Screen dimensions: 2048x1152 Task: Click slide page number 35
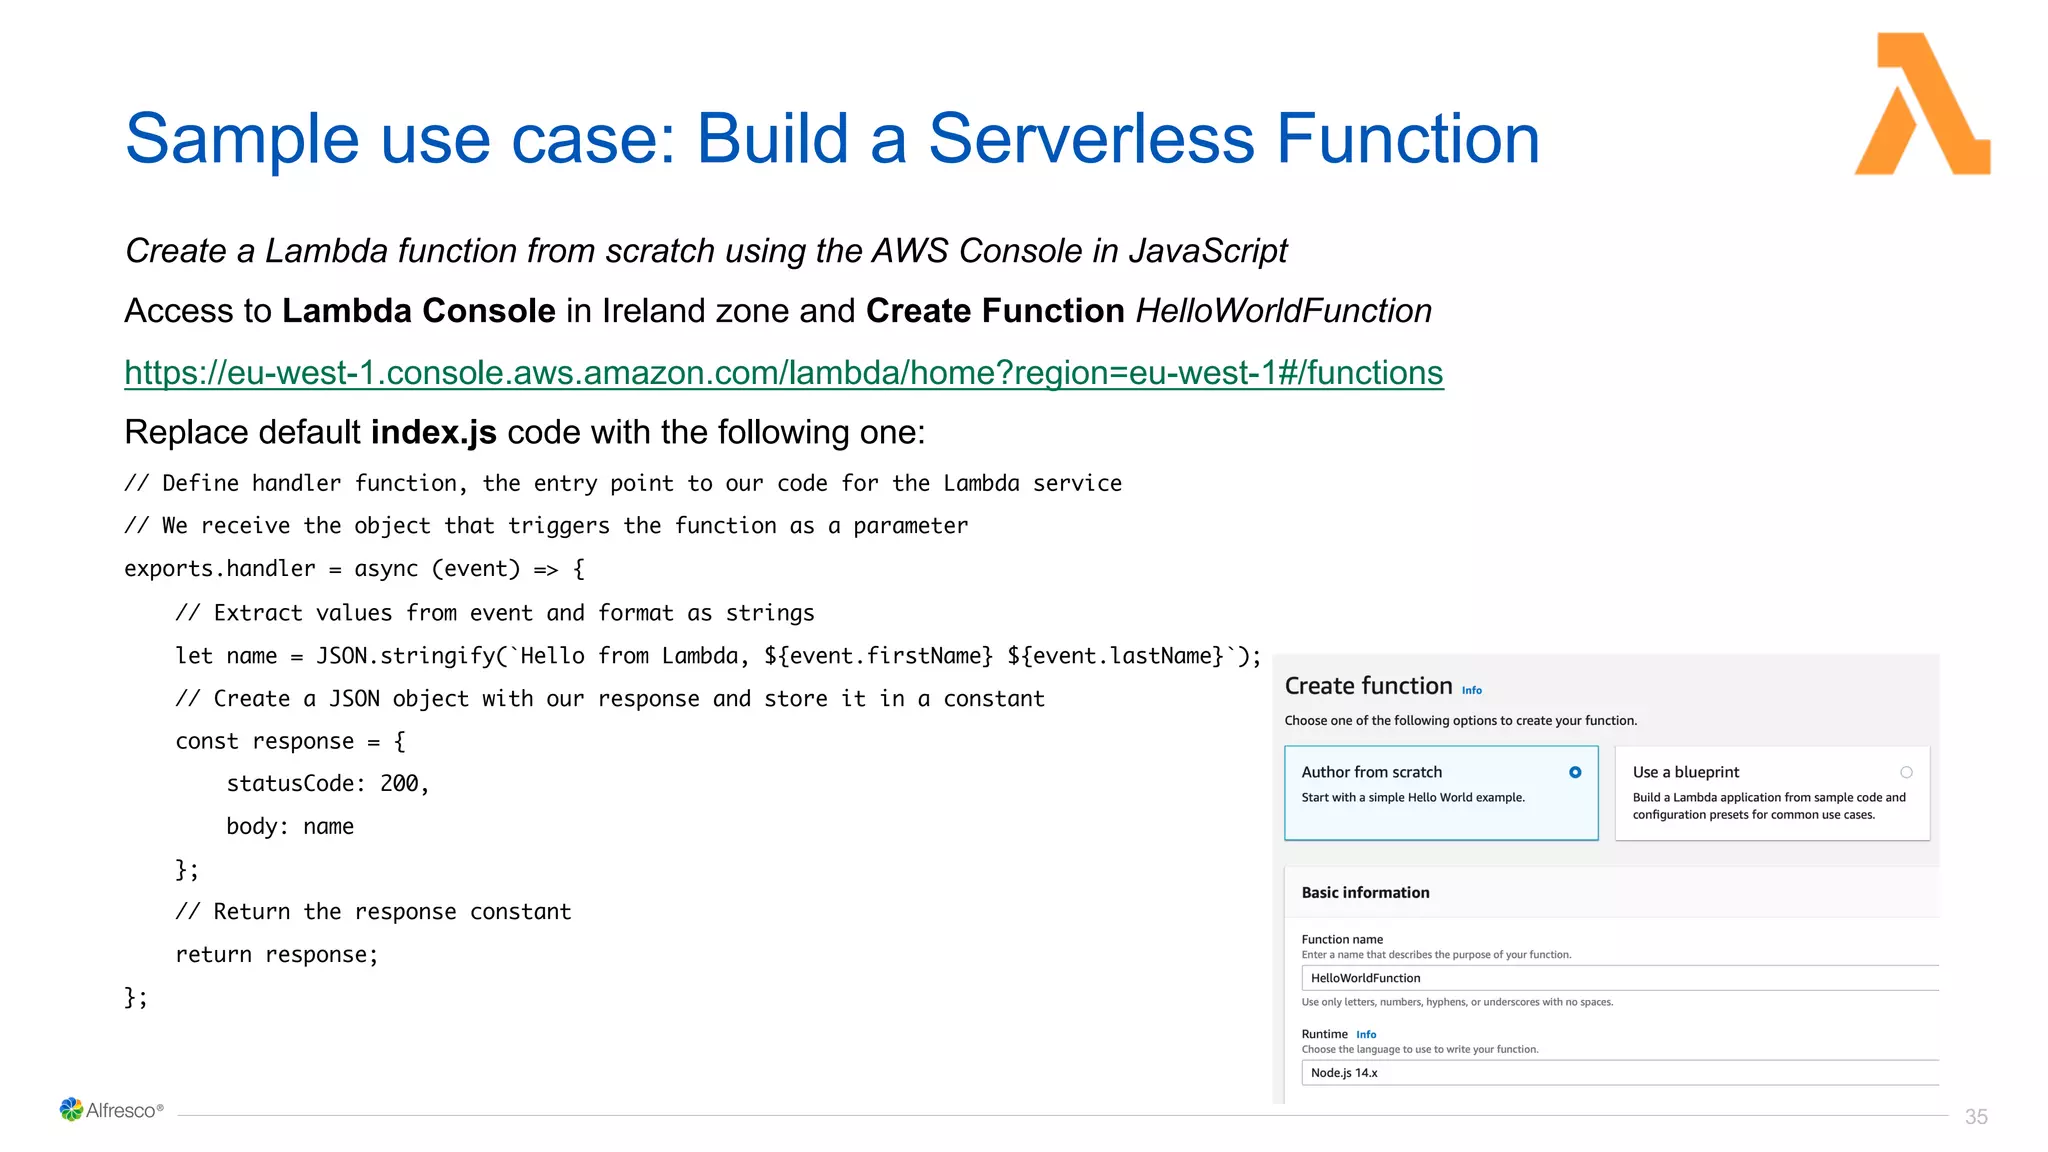pyautogui.click(x=1975, y=1117)
